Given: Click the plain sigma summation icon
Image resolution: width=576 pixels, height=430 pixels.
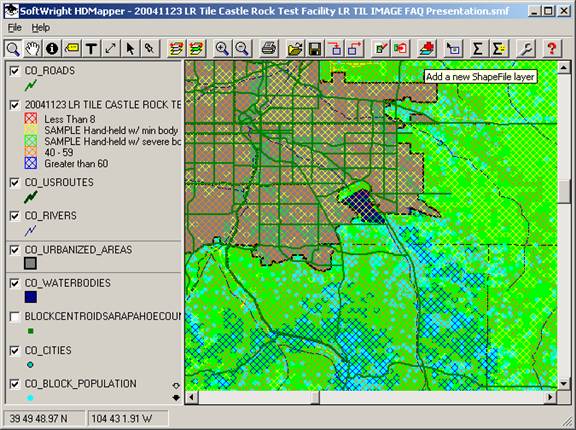Looking at the screenshot, I should tap(478, 48).
